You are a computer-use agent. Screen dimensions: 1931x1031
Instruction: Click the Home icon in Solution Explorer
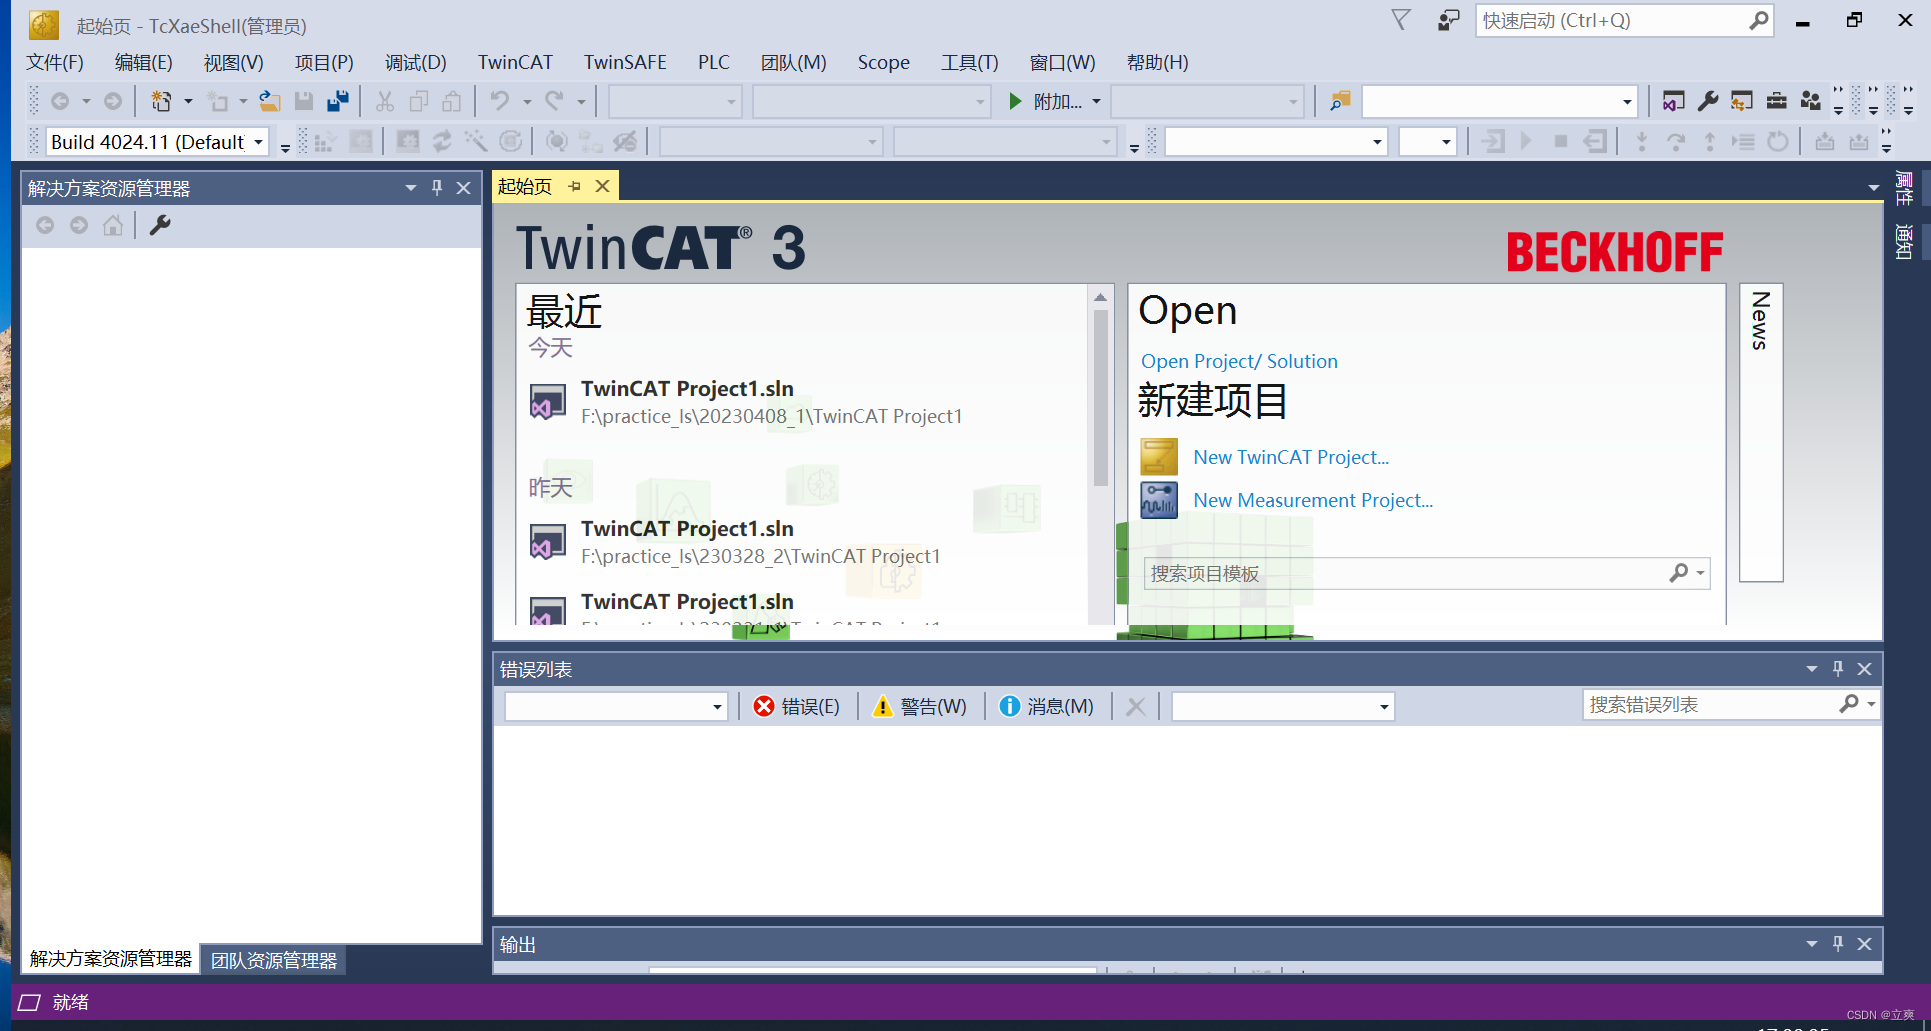point(113,225)
